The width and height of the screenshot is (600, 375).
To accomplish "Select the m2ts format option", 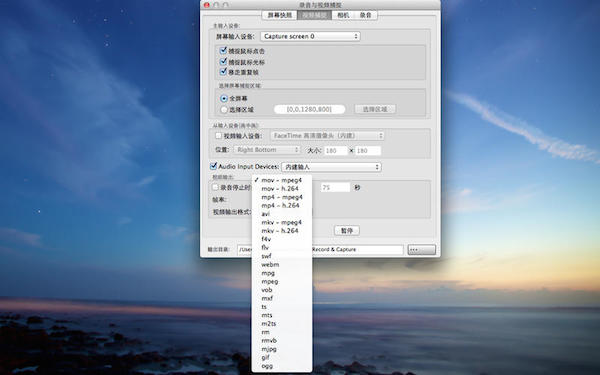I will (x=282, y=323).
